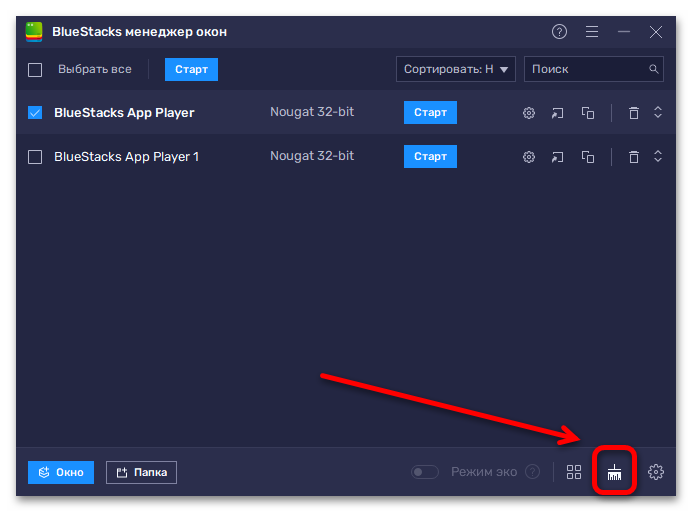The width and height of the screenshot is (692, 512).
Task: Click the top Старт button beside Выбрать все
Action: tap(191, 69)
